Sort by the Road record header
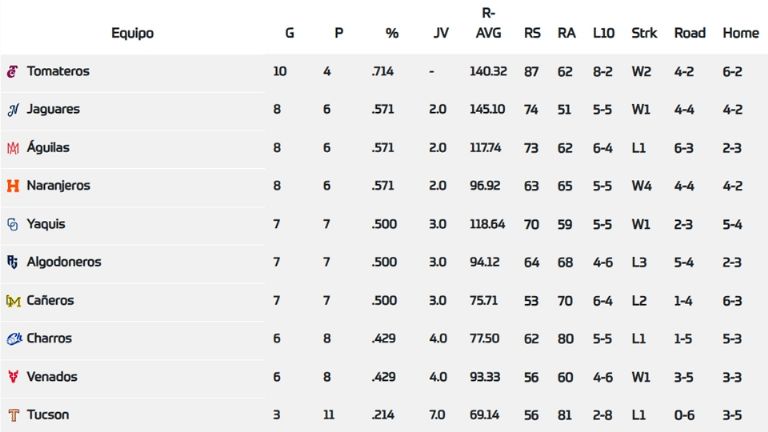This screenshot has height=432, width=768. [x=690, y=33]
